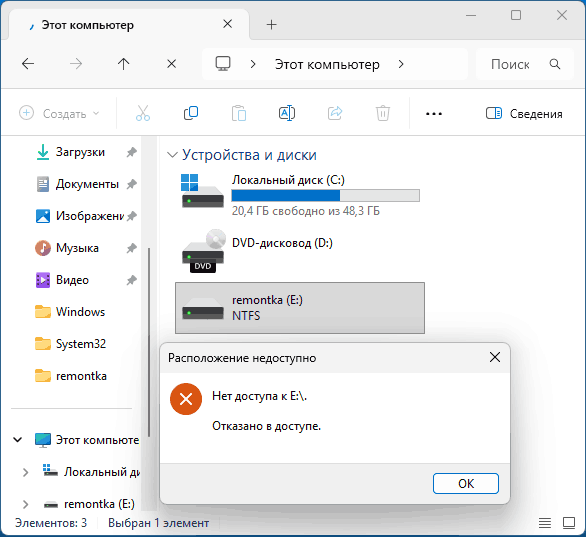
Task: Toggle the Сведения details pane
Action: 524,113
